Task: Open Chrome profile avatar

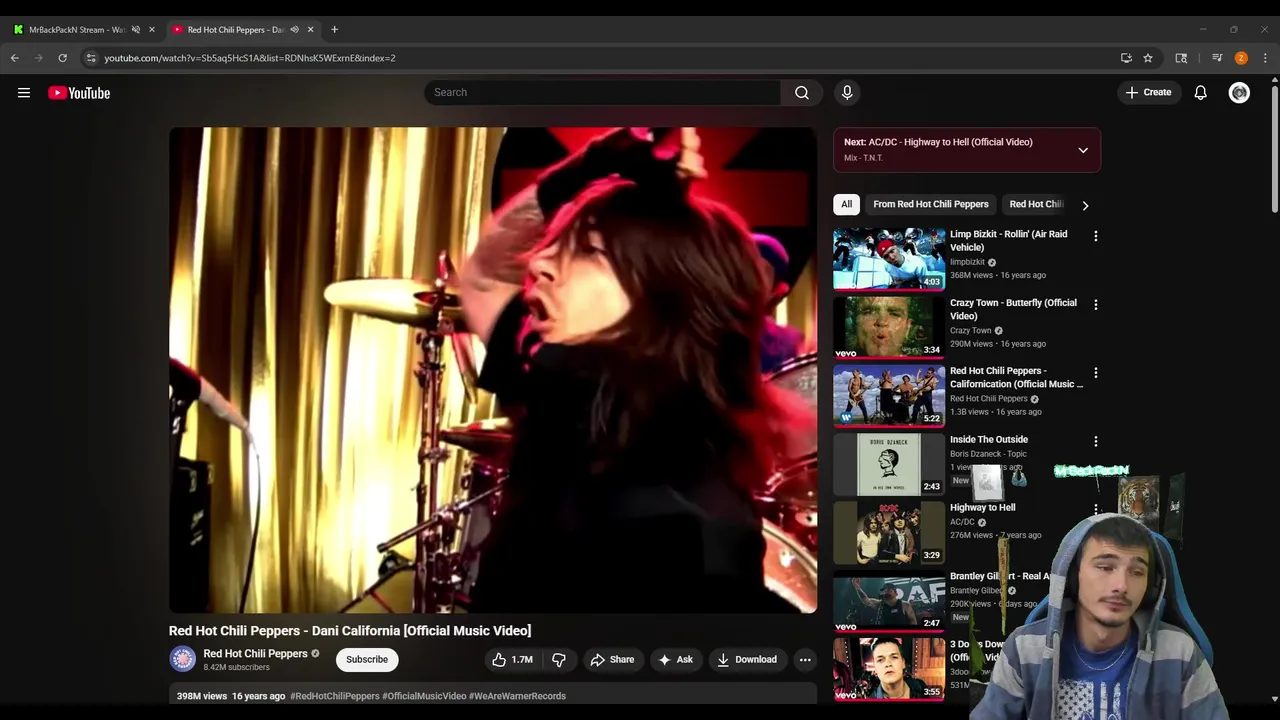Action: (x=1241, y=58)
